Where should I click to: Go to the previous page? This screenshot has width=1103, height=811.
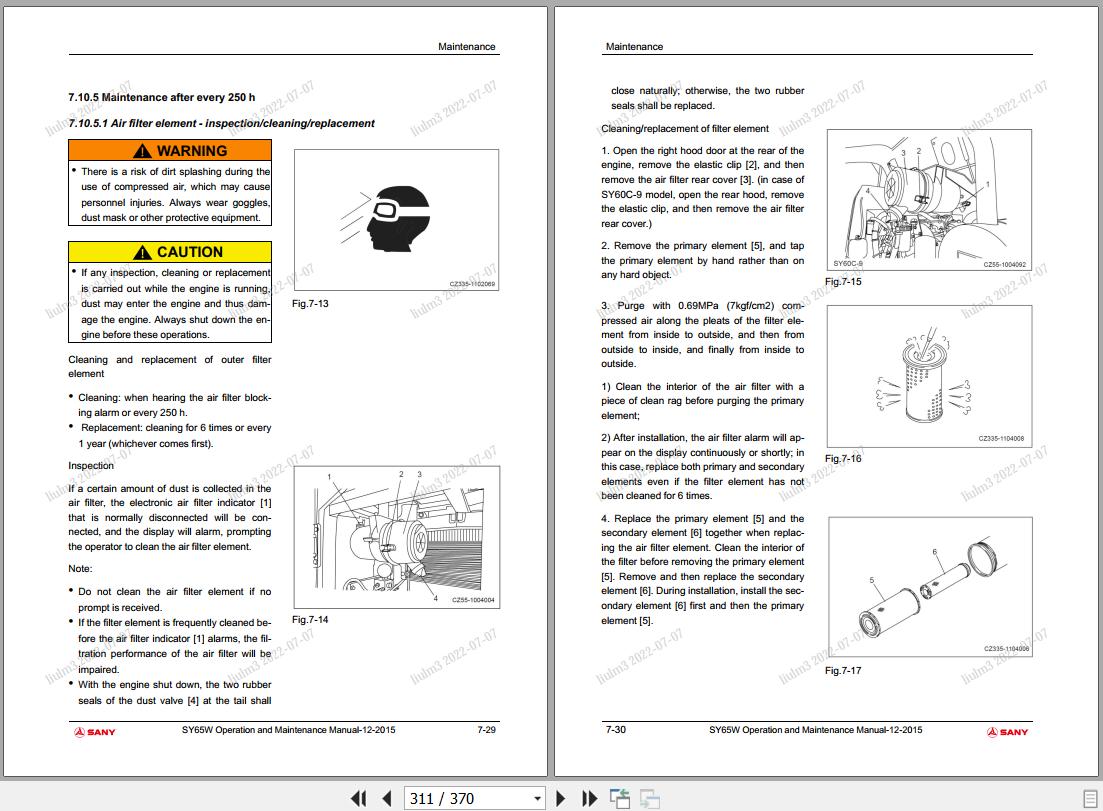click(x=386, y=798)
